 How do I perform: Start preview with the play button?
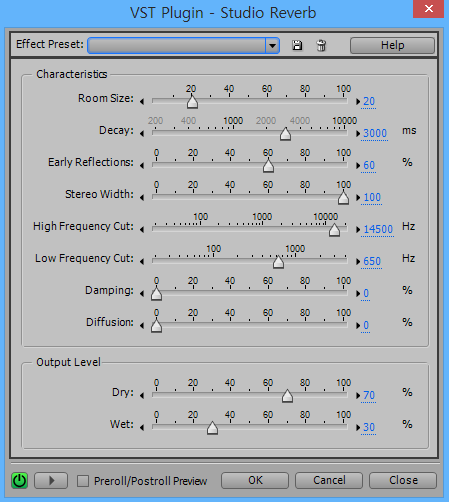51,481
